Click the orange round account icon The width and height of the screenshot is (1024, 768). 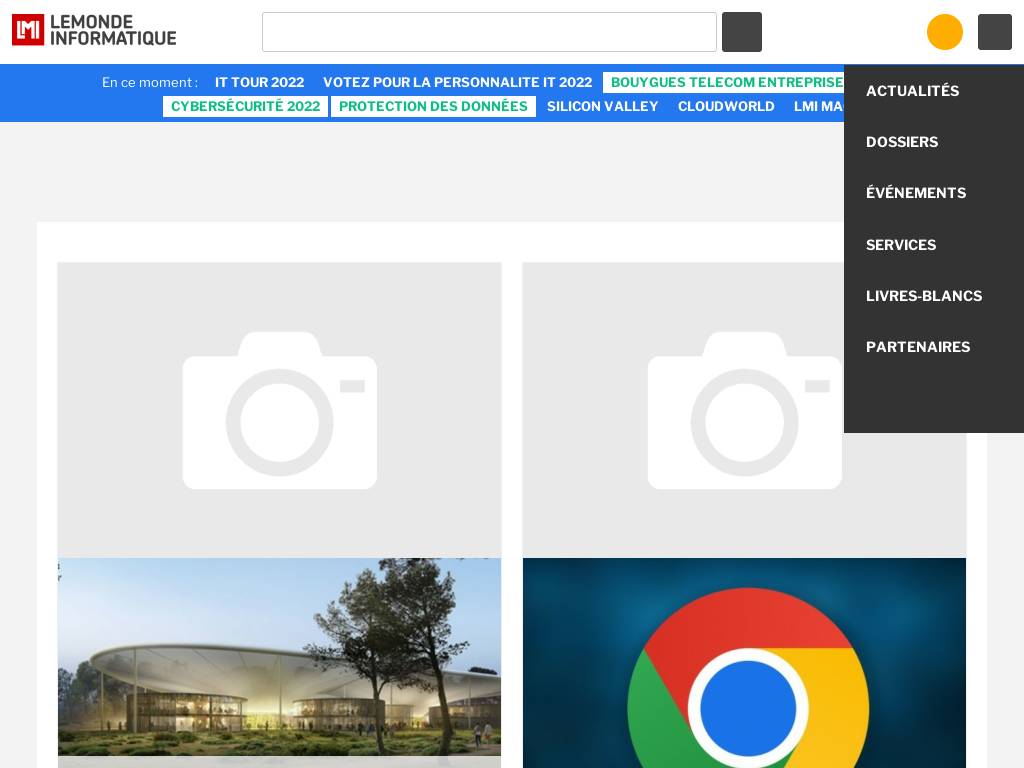point(944,32)
